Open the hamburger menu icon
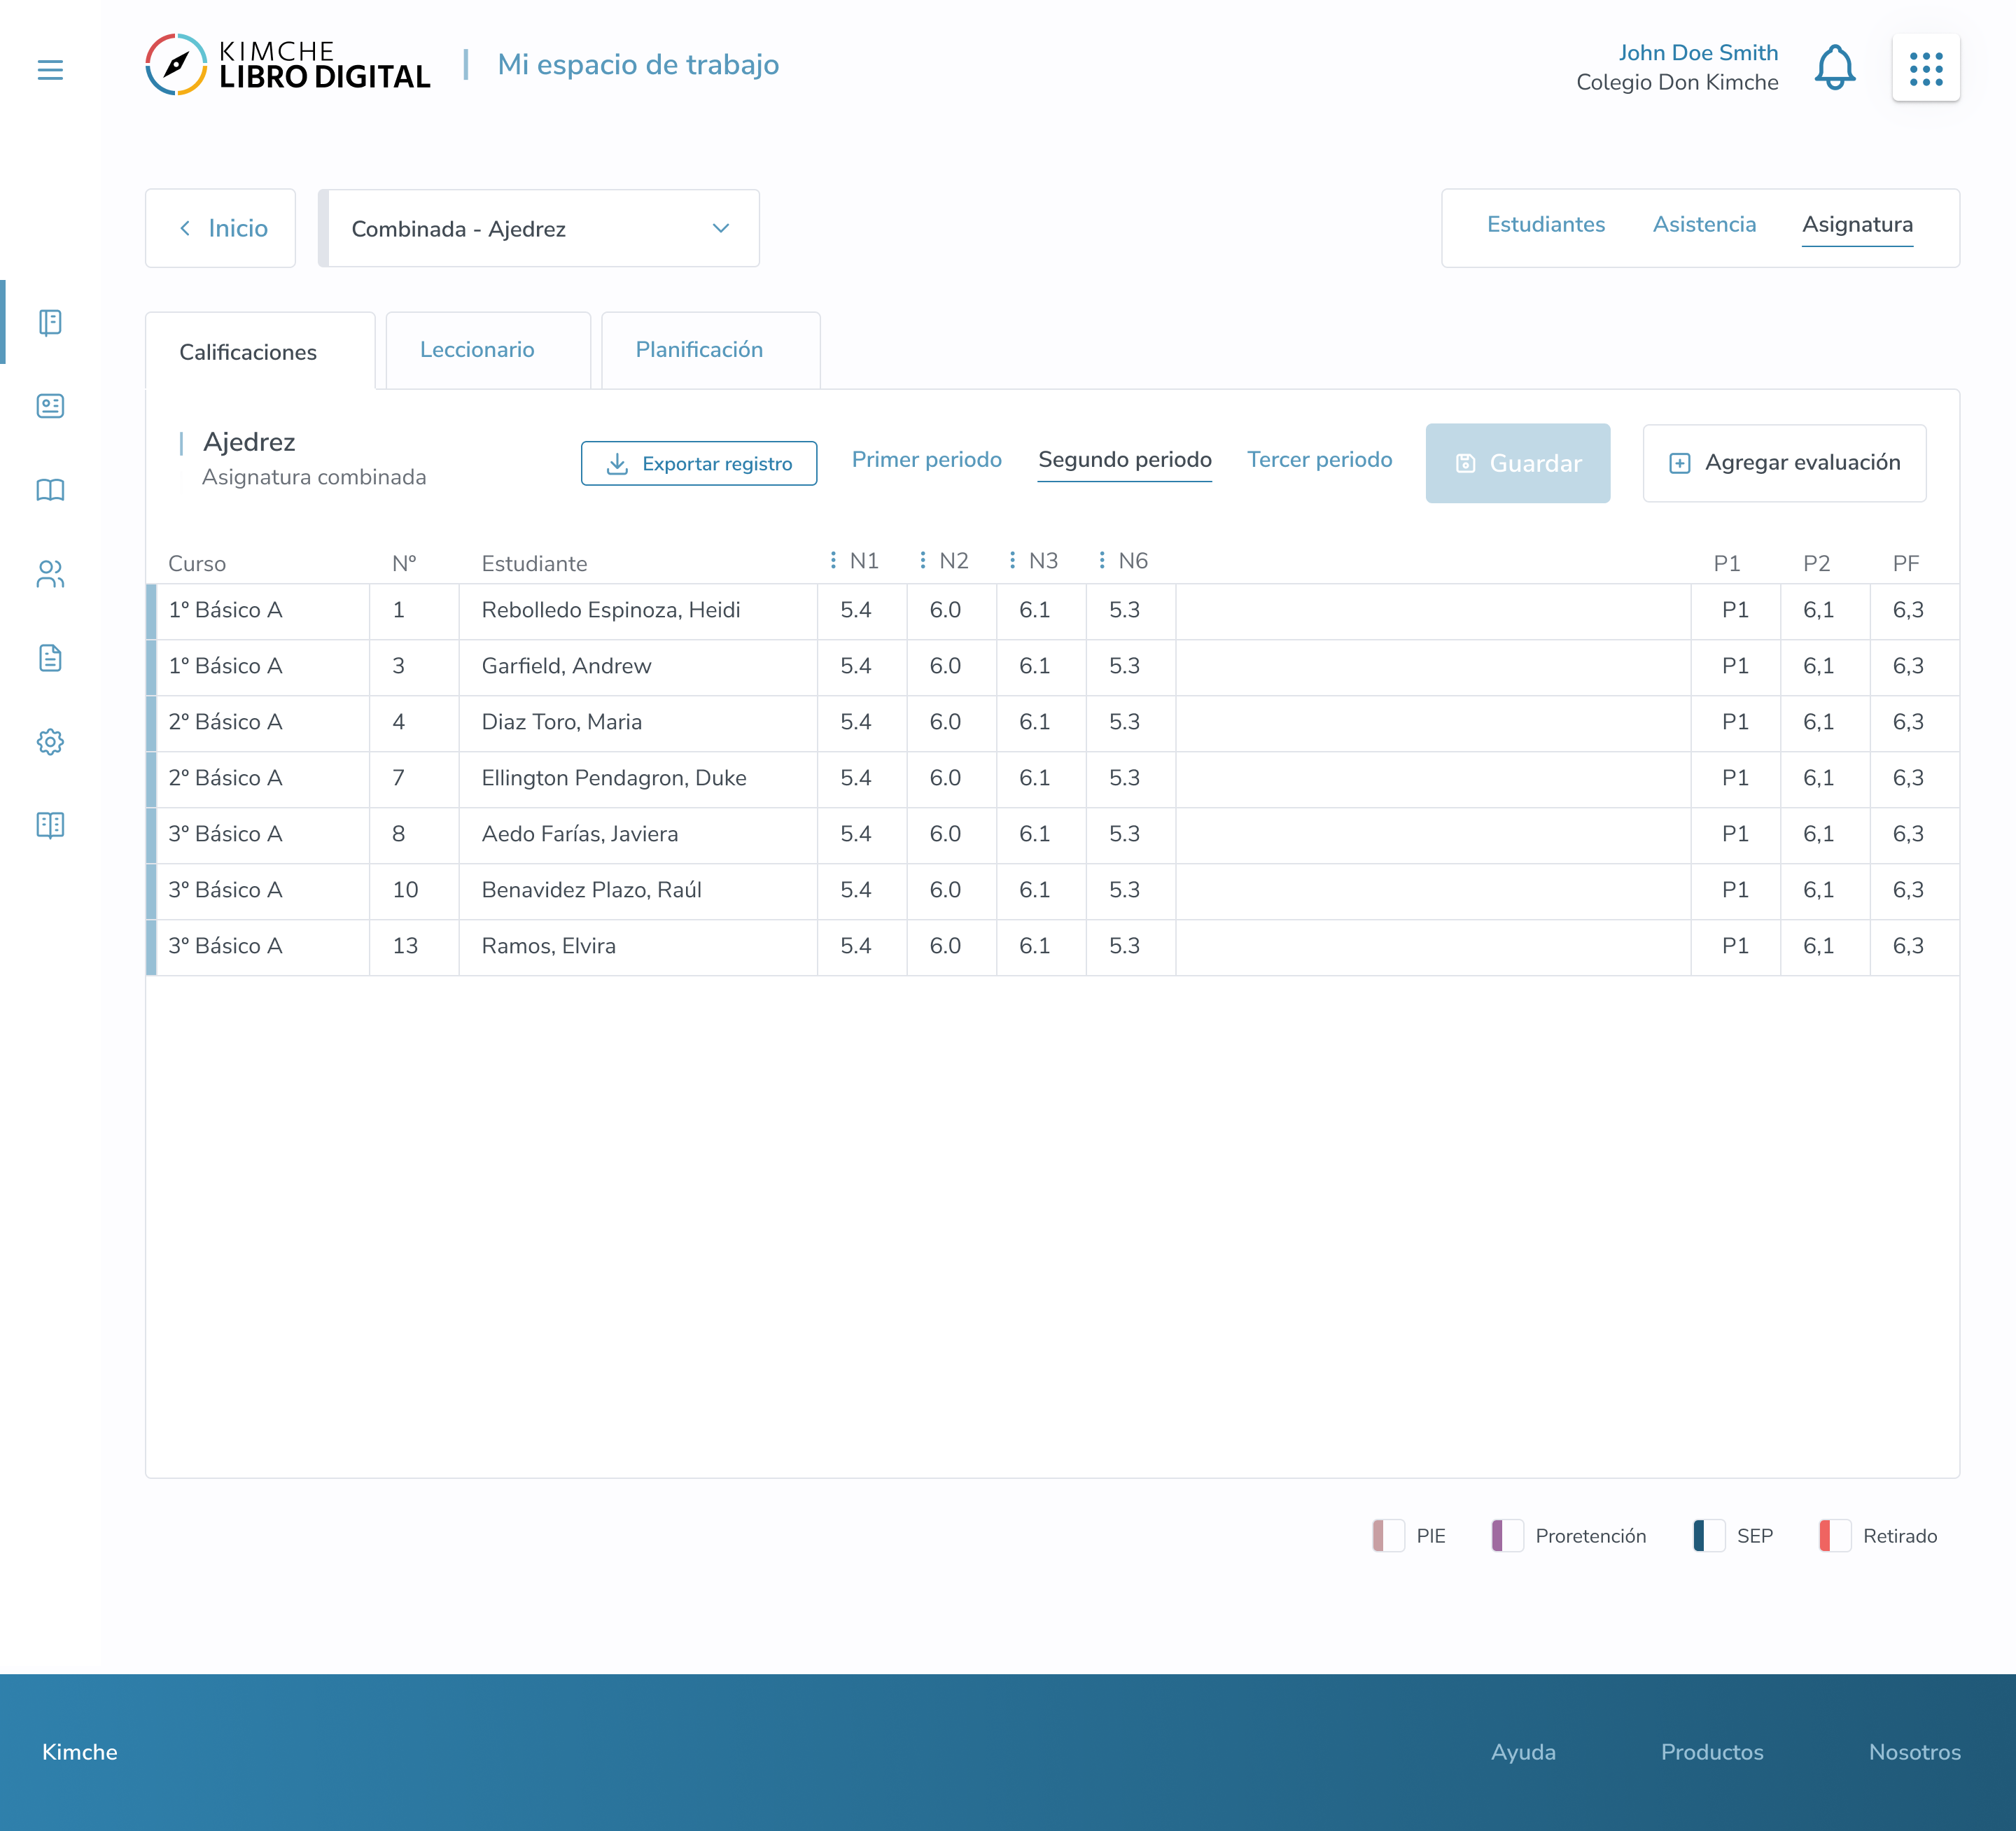Screen dimensions: 2016x1831 coord(50,70)
